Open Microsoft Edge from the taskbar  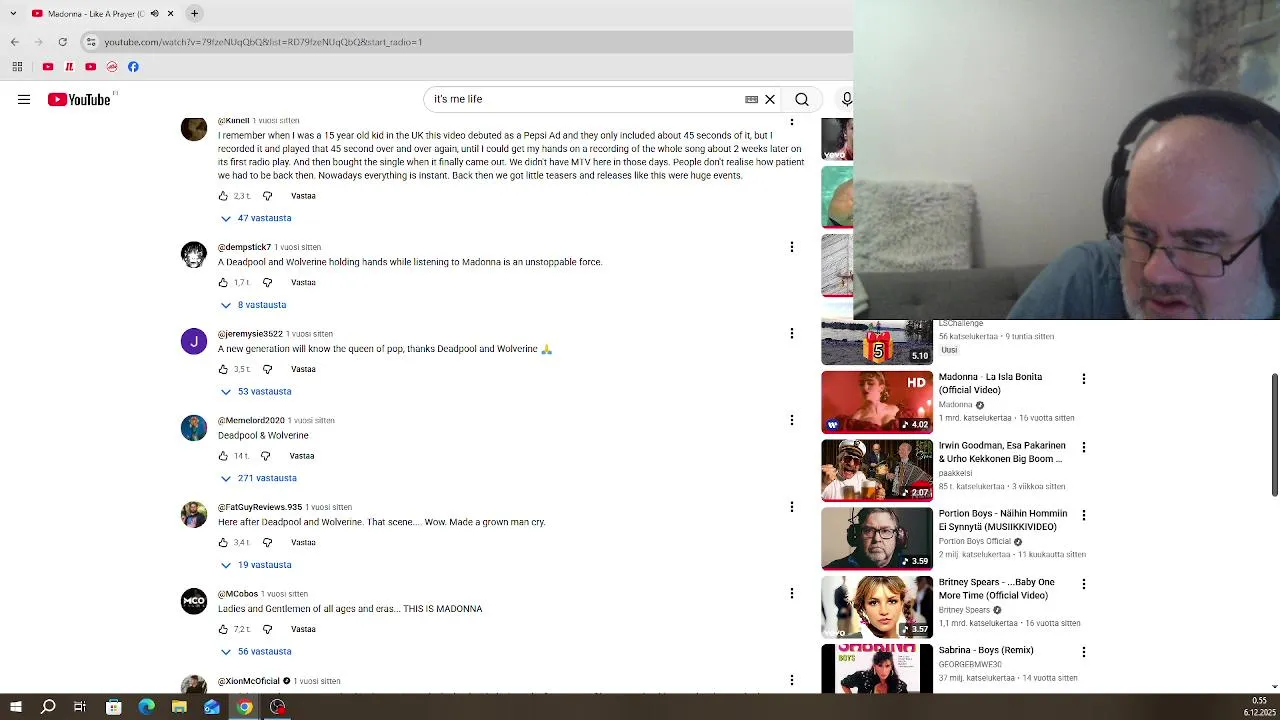(146, 707)
